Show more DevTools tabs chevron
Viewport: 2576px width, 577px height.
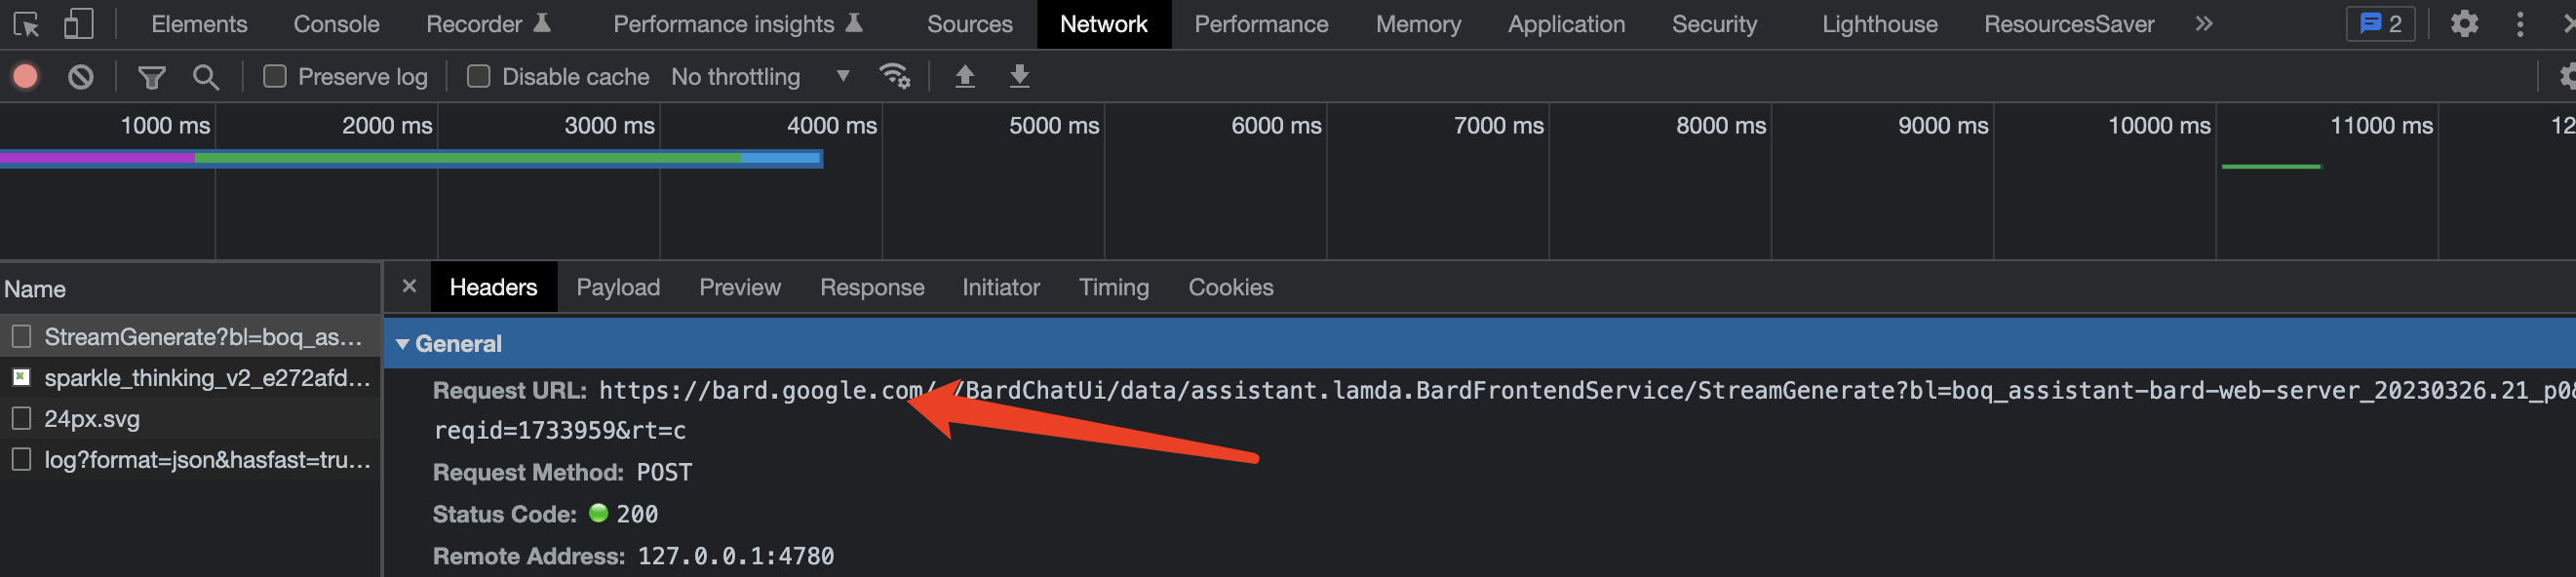pyautogui.click(x=2204, y=24)
